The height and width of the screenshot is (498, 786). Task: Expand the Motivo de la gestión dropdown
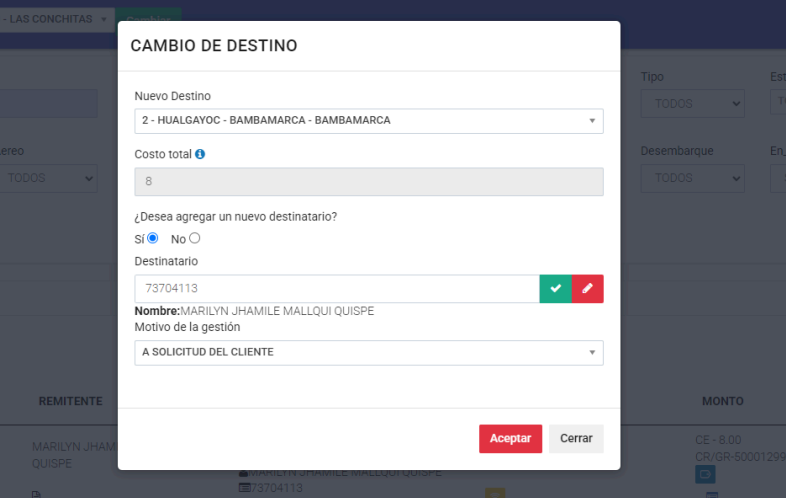coord(369,353)
